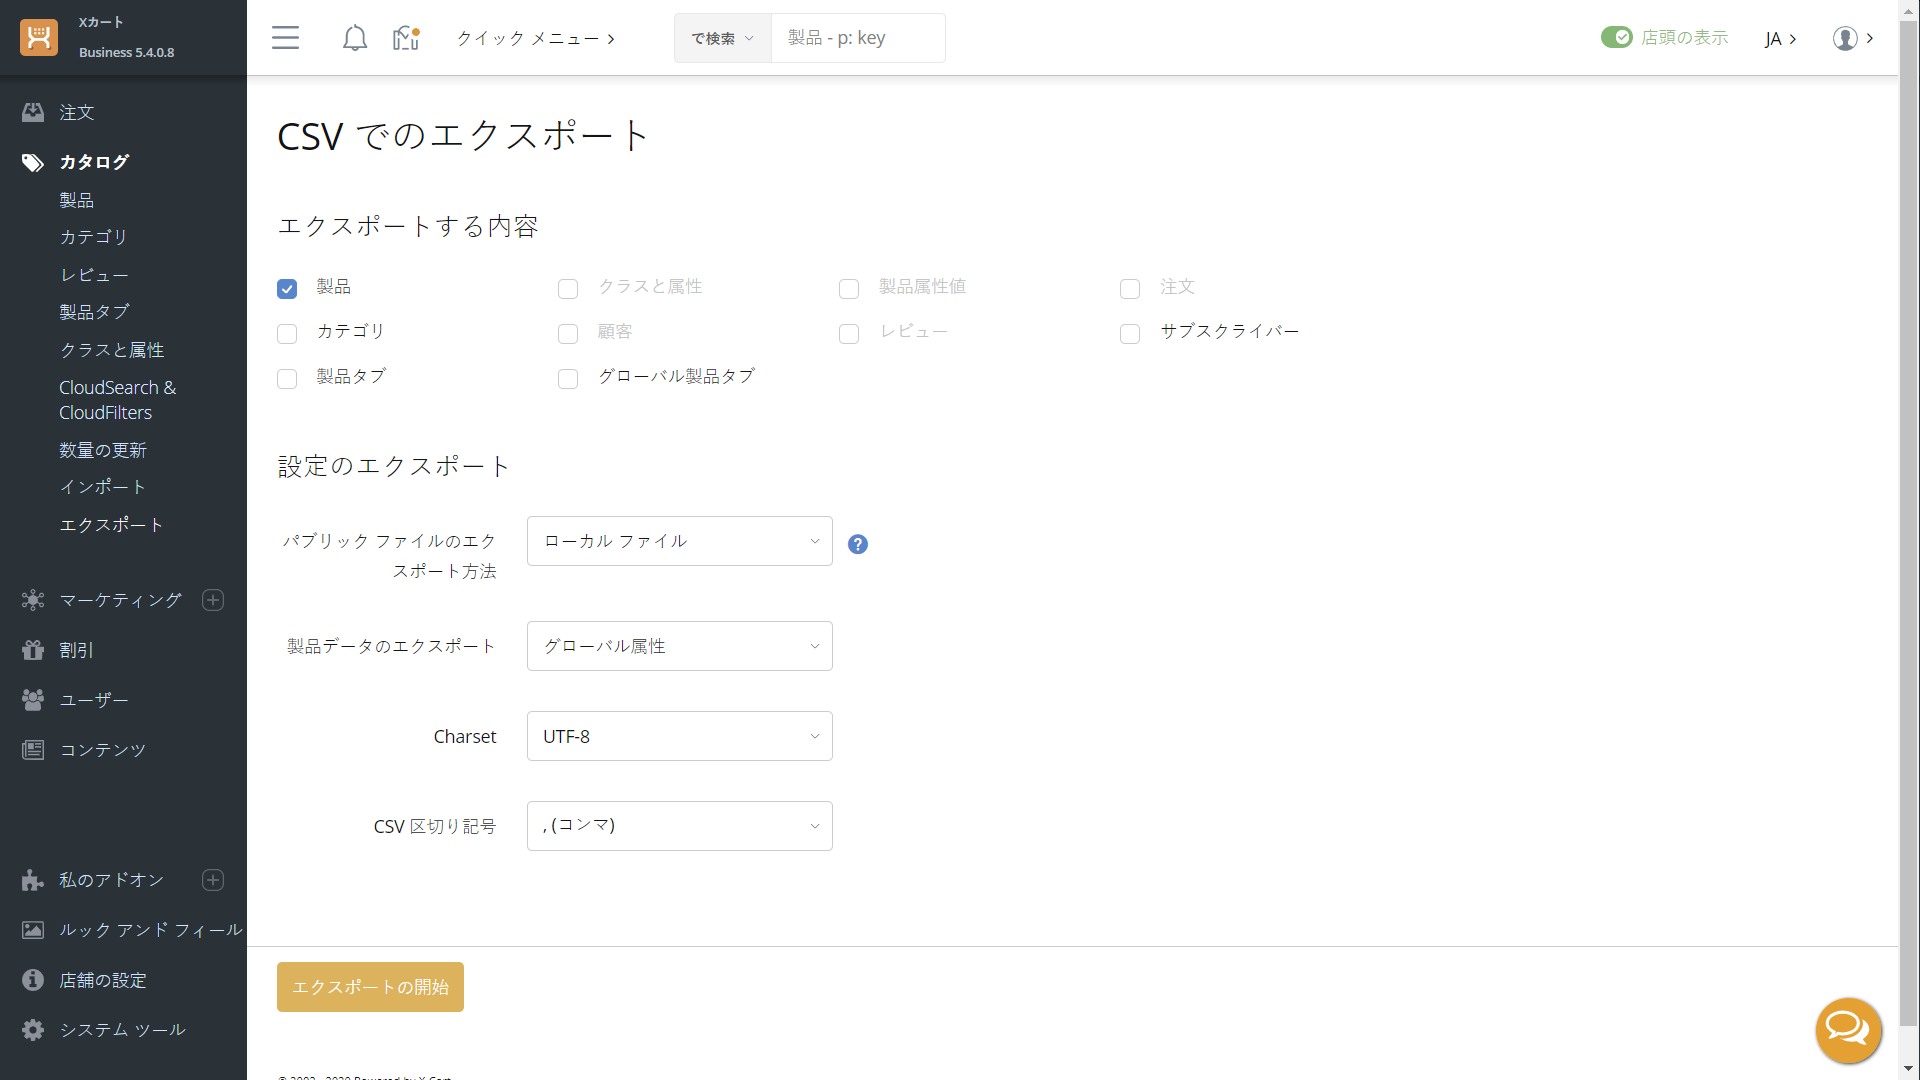The width and height of the screenshot is (1920, 1080).
Task: Open the ローカル ファイル dropdown
Action: pos(679,541)
